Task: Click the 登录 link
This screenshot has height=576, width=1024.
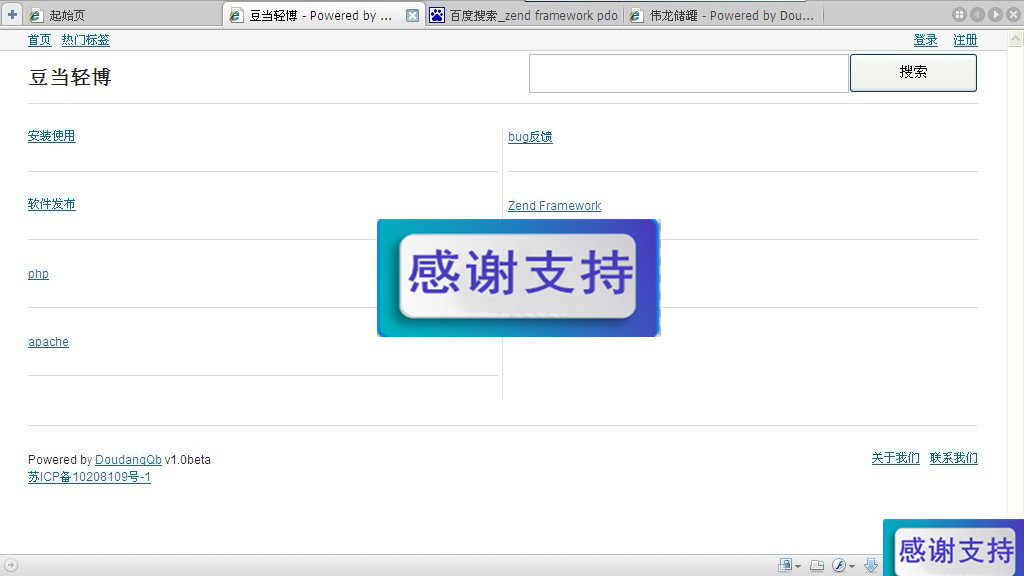Action: click(x=925, y=40)
